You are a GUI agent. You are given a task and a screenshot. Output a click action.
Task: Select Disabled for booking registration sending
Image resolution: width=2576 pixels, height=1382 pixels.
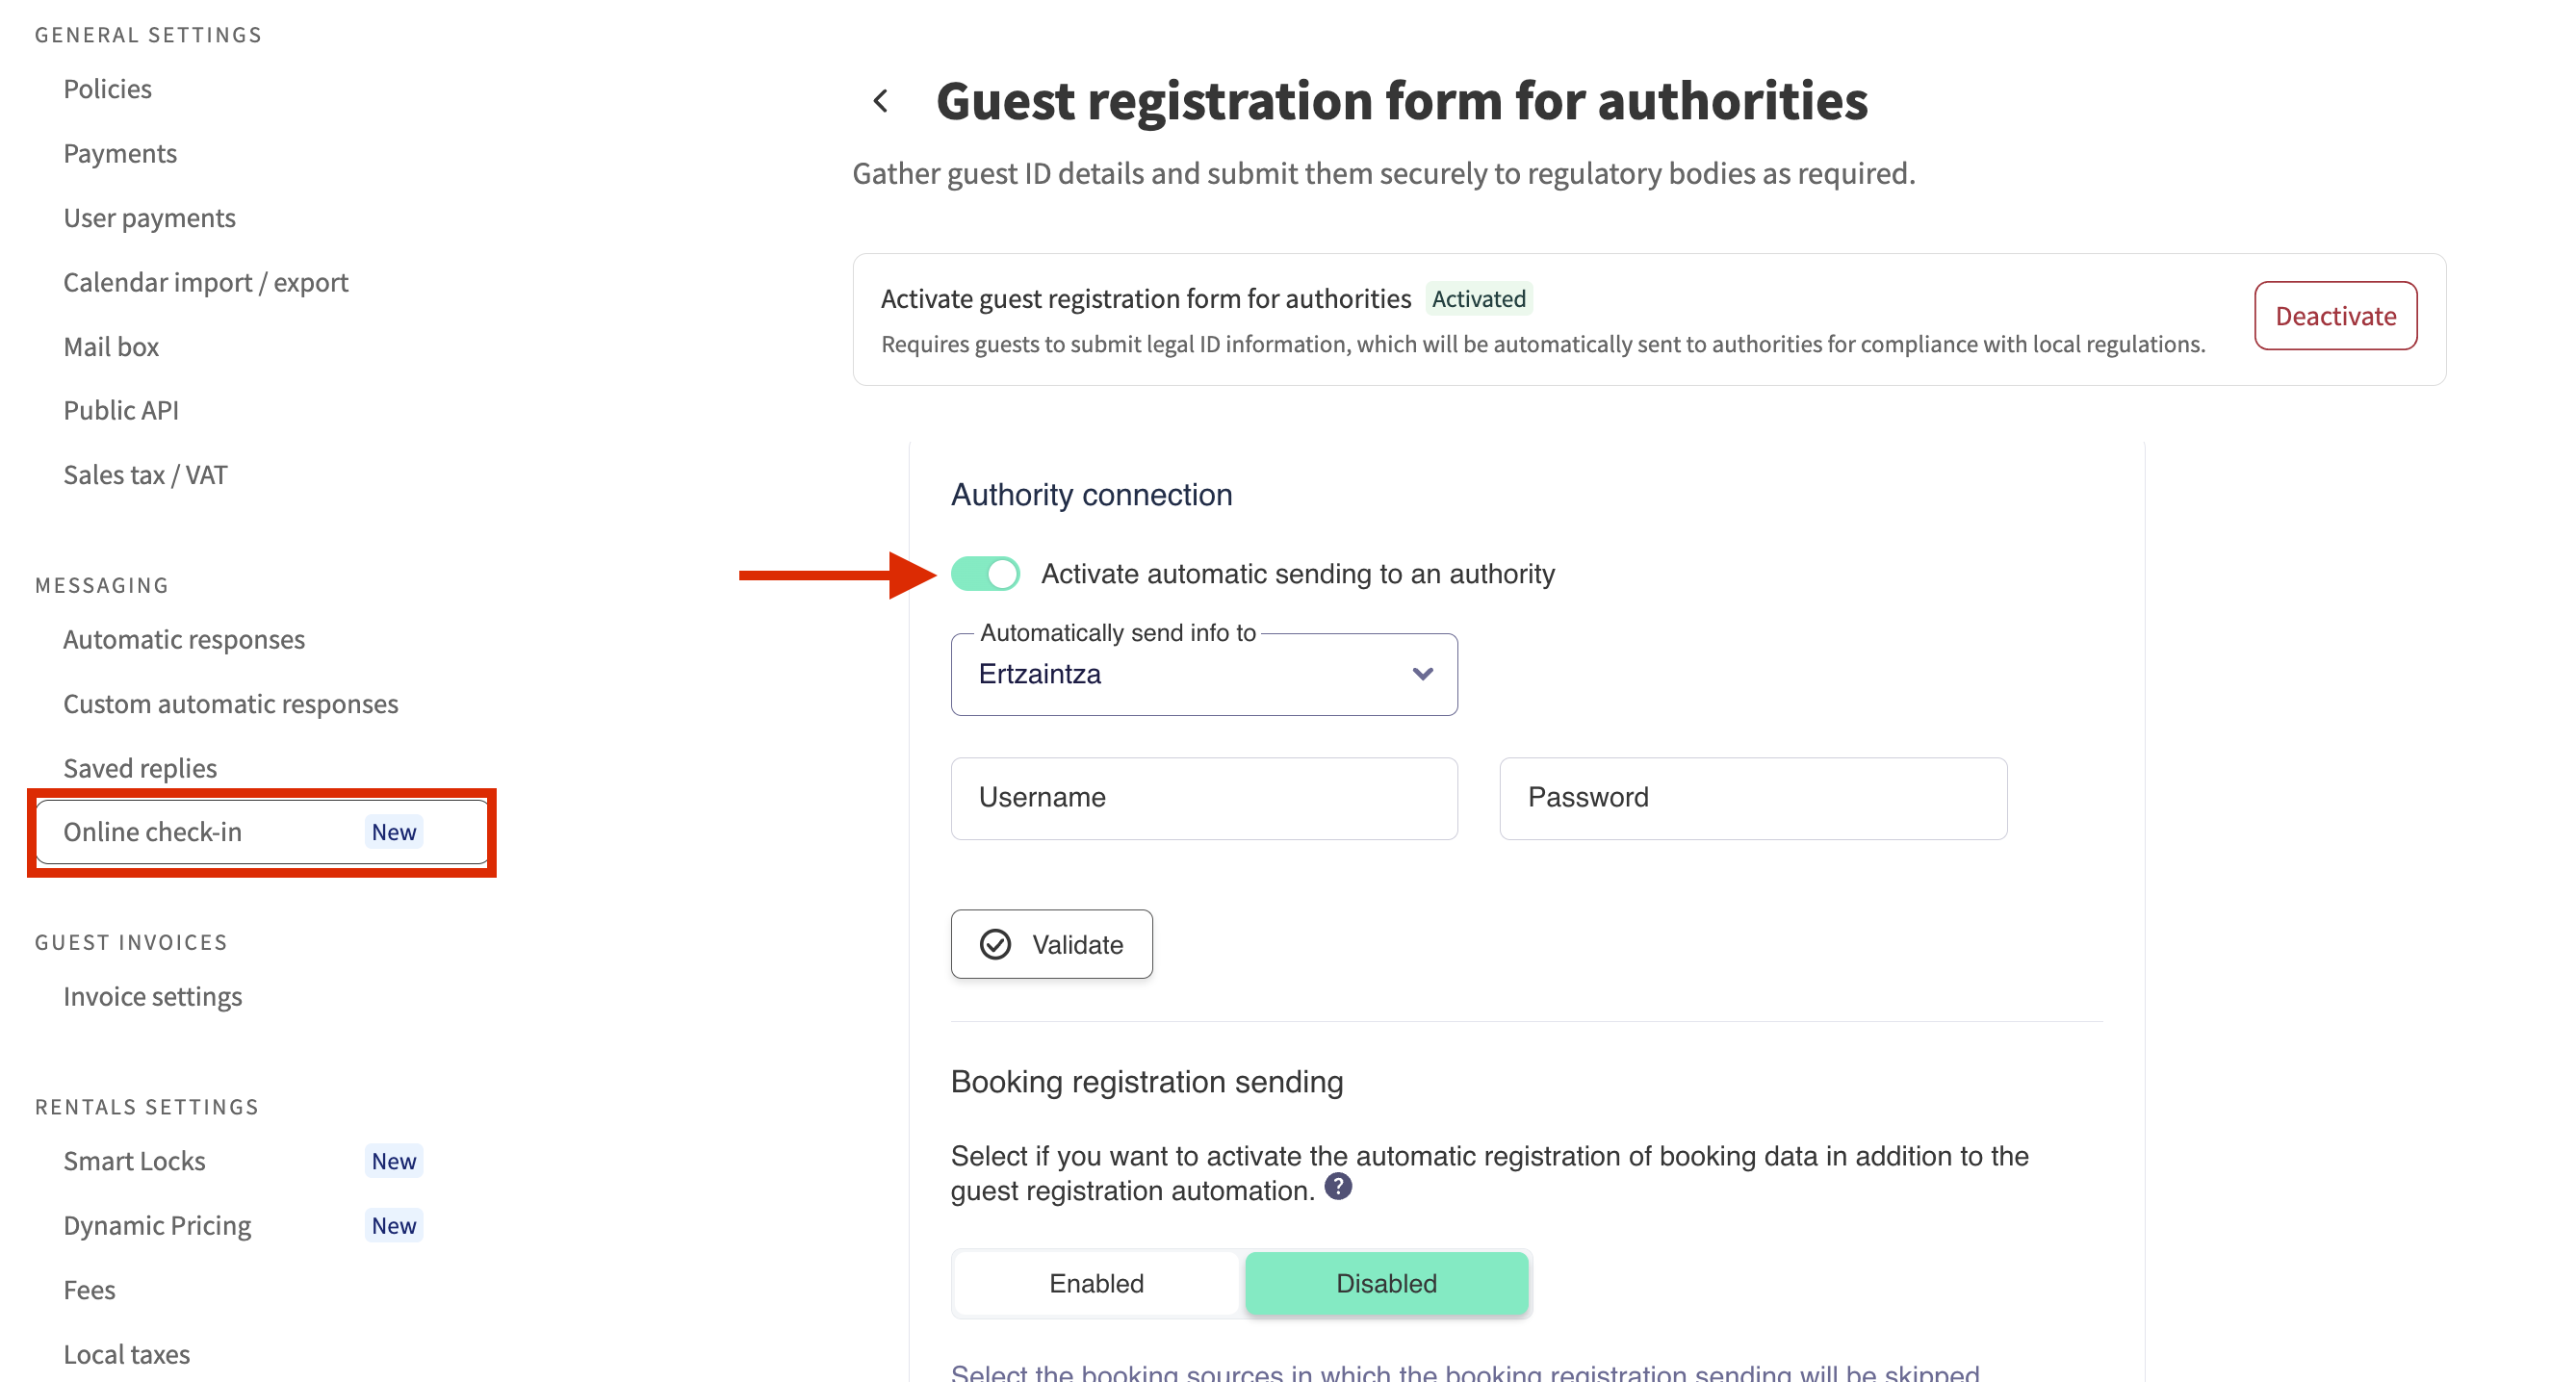pos(1386,1283)
